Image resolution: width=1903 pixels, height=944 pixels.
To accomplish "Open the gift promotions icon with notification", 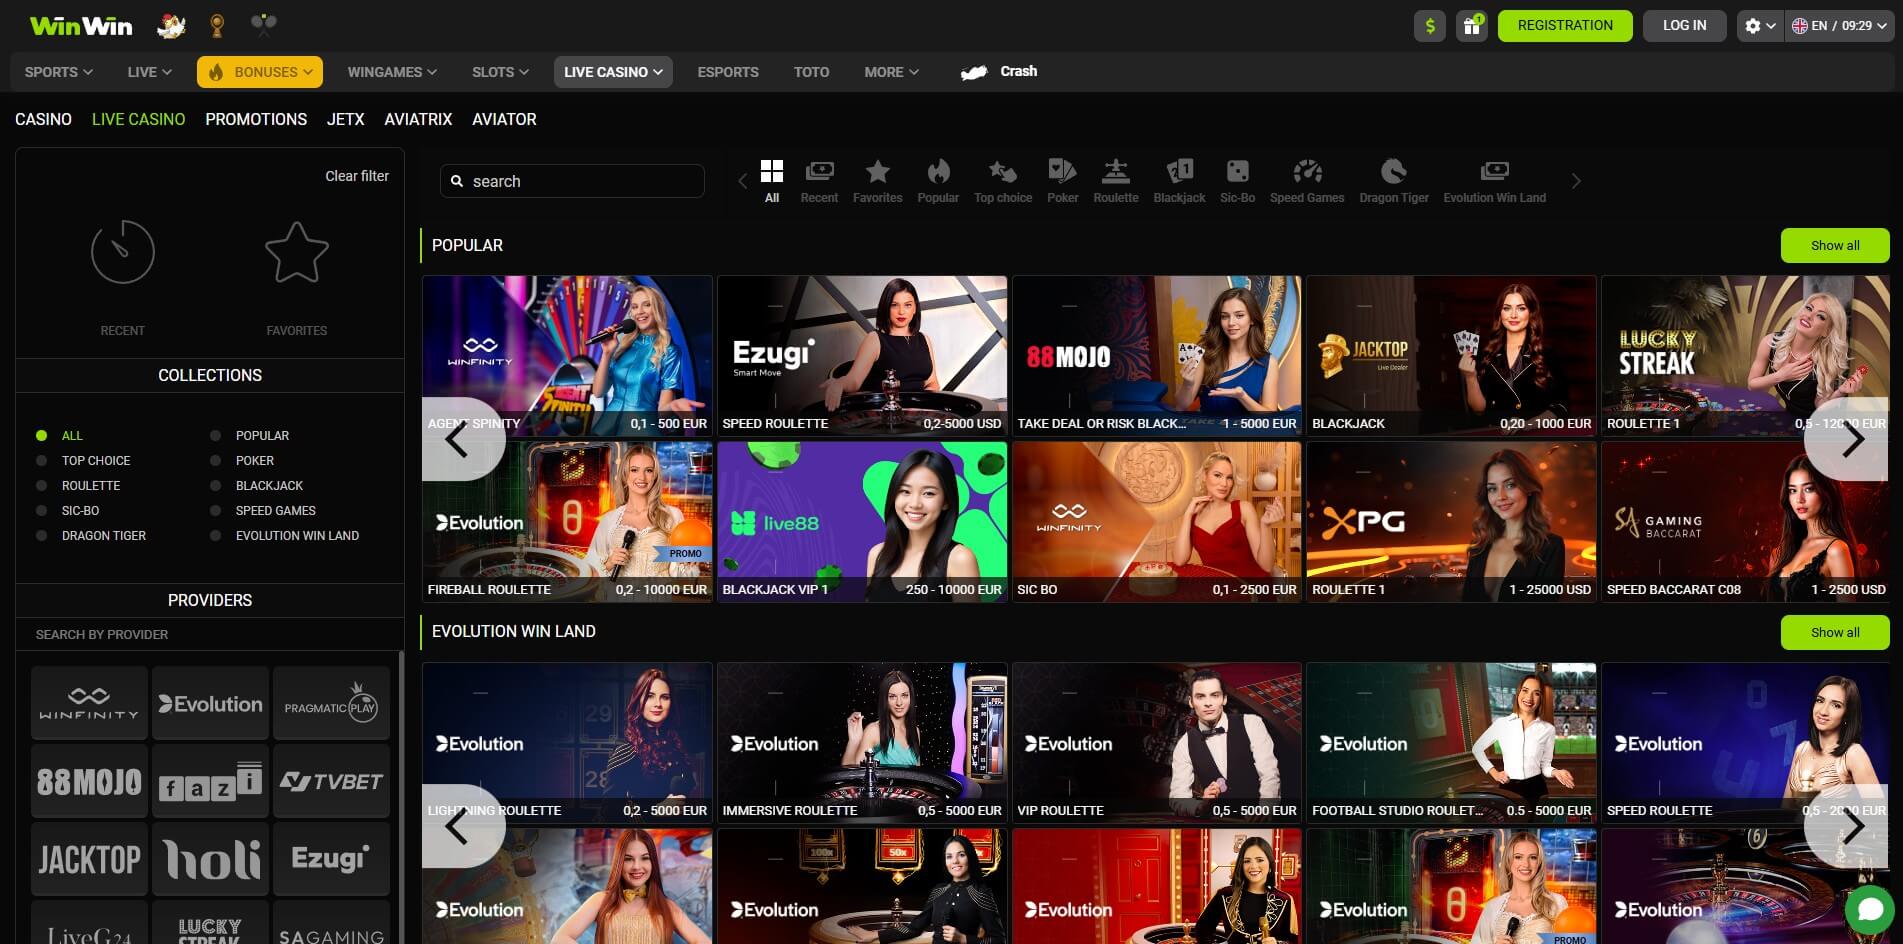I will coord(1470,25).
